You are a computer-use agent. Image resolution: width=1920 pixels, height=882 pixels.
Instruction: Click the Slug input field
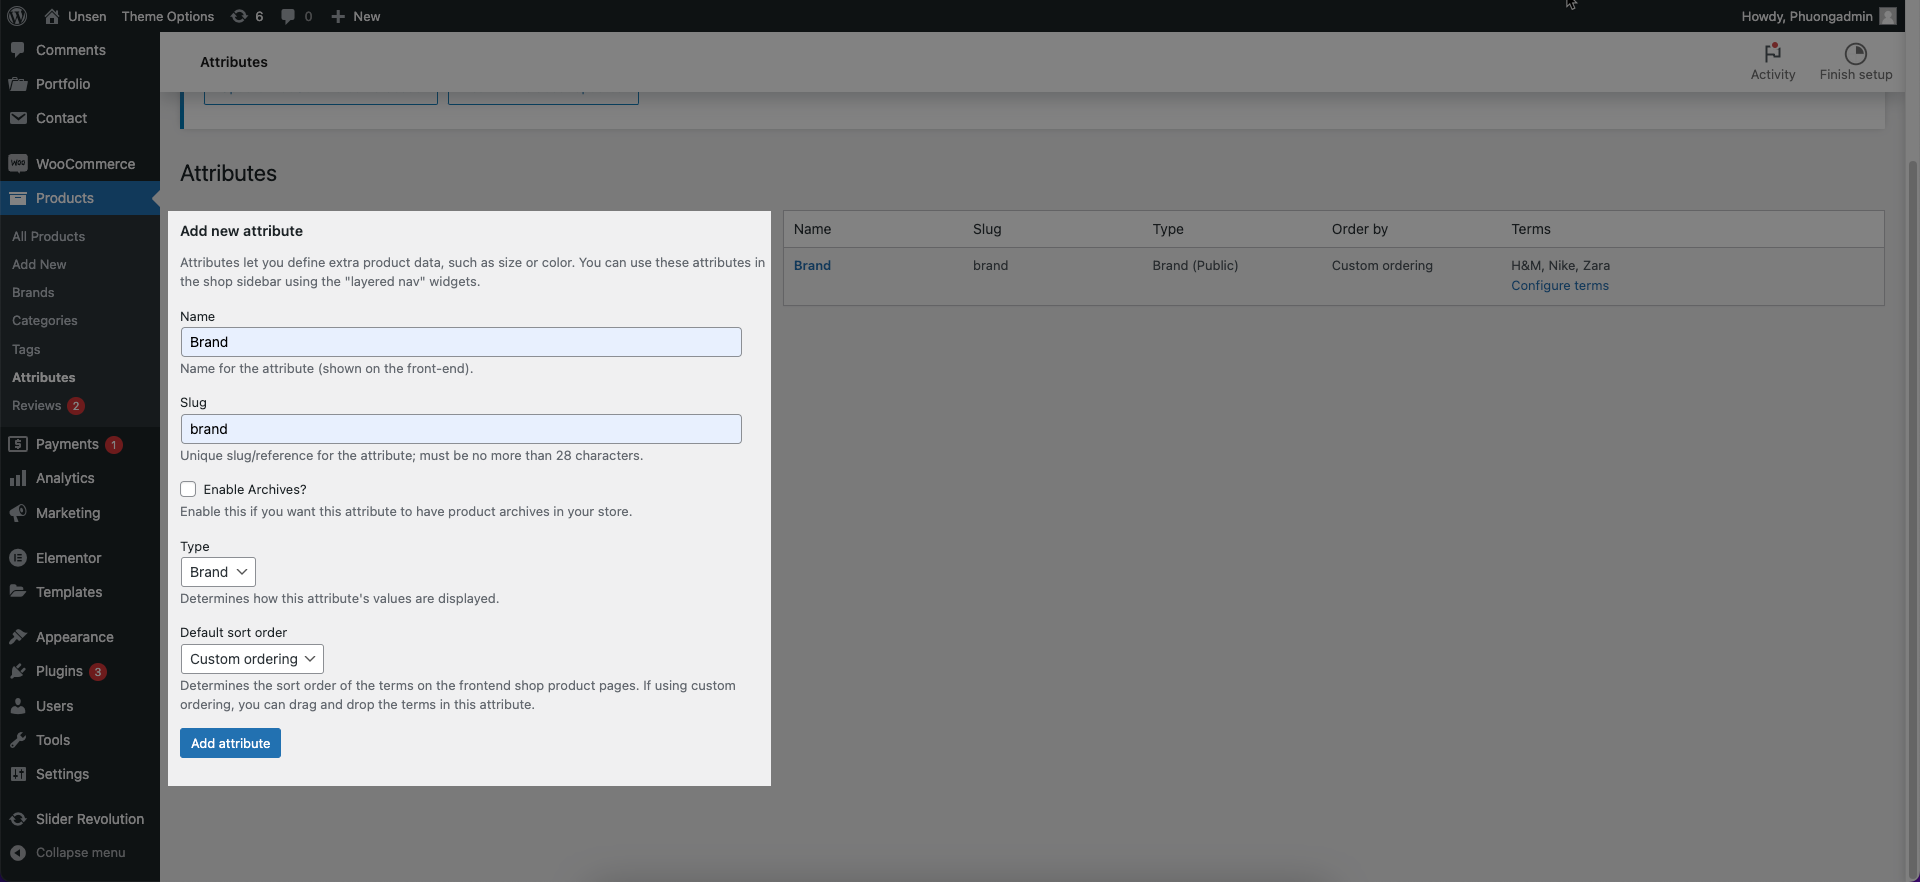click(461, 429)
